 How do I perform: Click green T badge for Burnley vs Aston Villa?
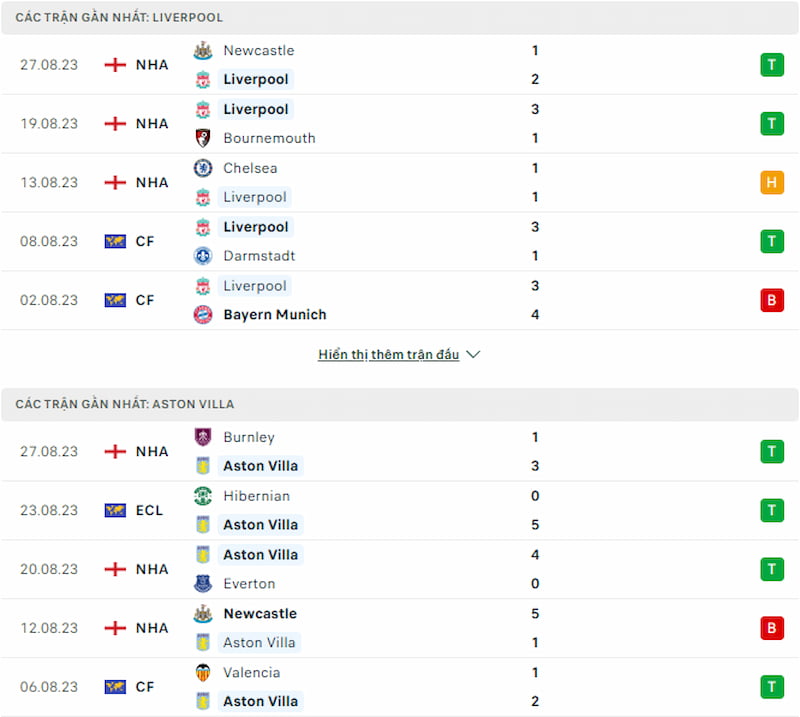[x=772, y=452]
